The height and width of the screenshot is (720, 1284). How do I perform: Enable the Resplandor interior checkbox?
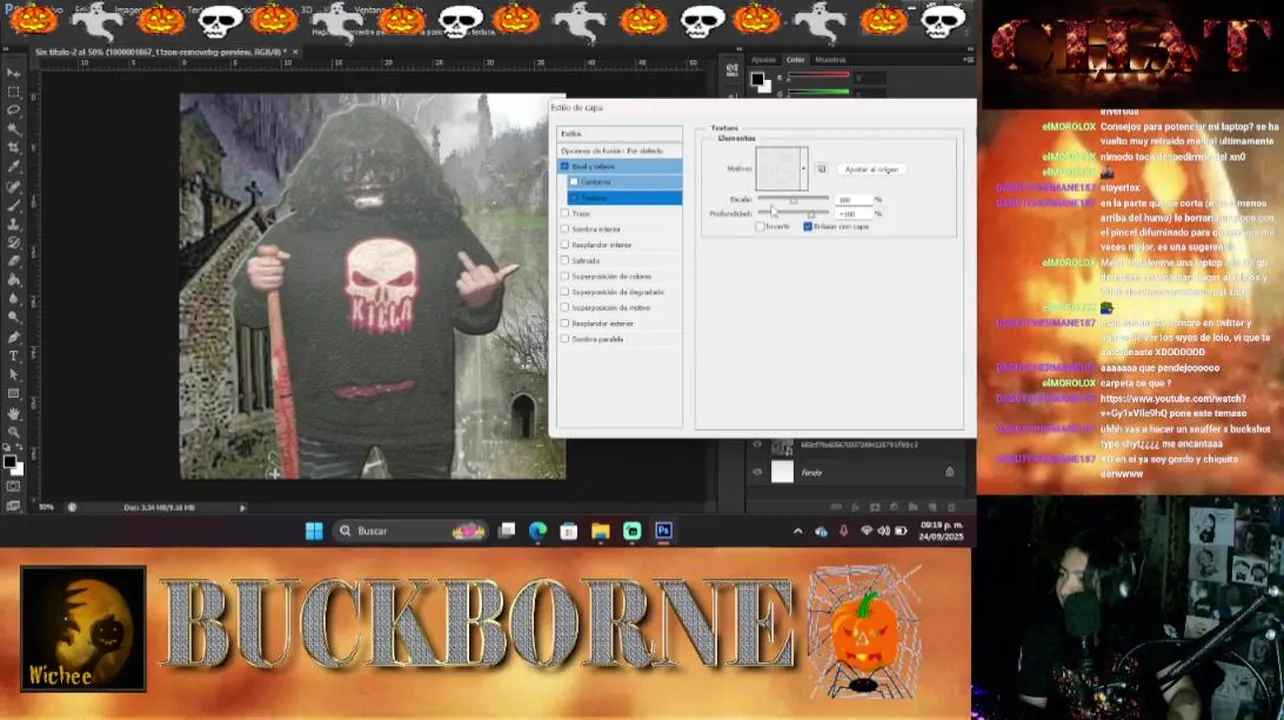(565, 245)
